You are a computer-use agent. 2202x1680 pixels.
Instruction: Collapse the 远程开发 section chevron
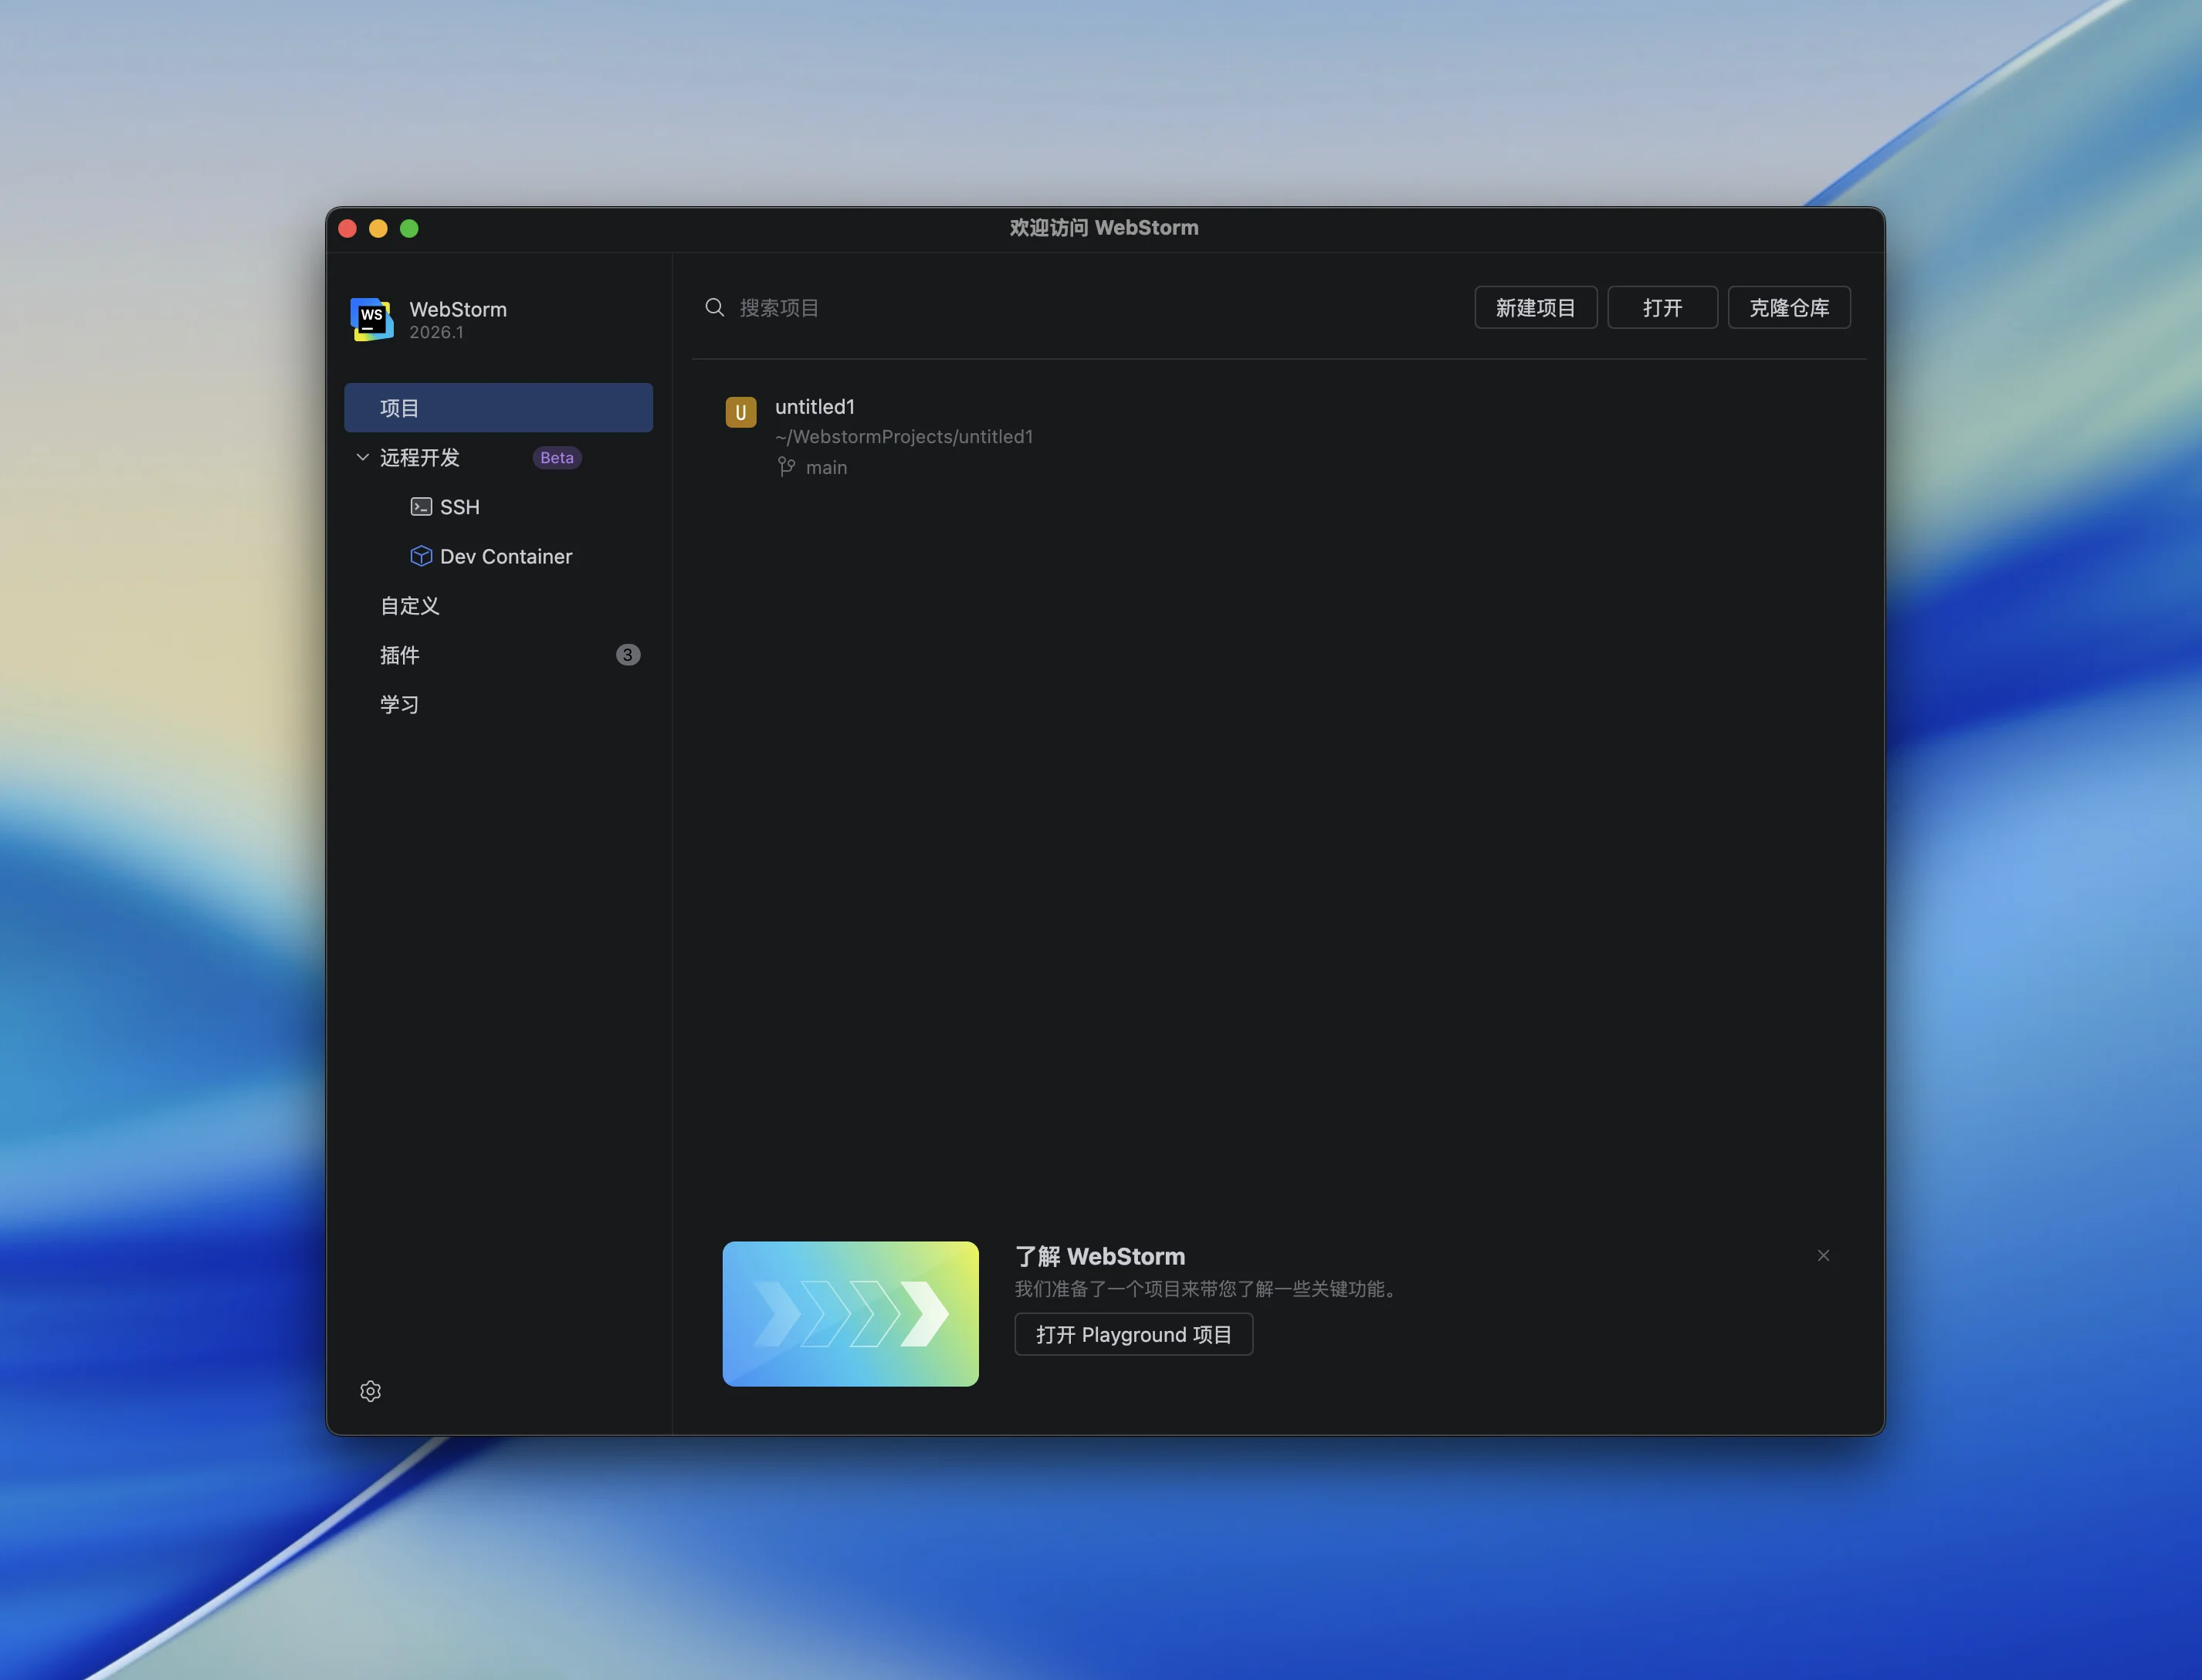pos(363,457)
